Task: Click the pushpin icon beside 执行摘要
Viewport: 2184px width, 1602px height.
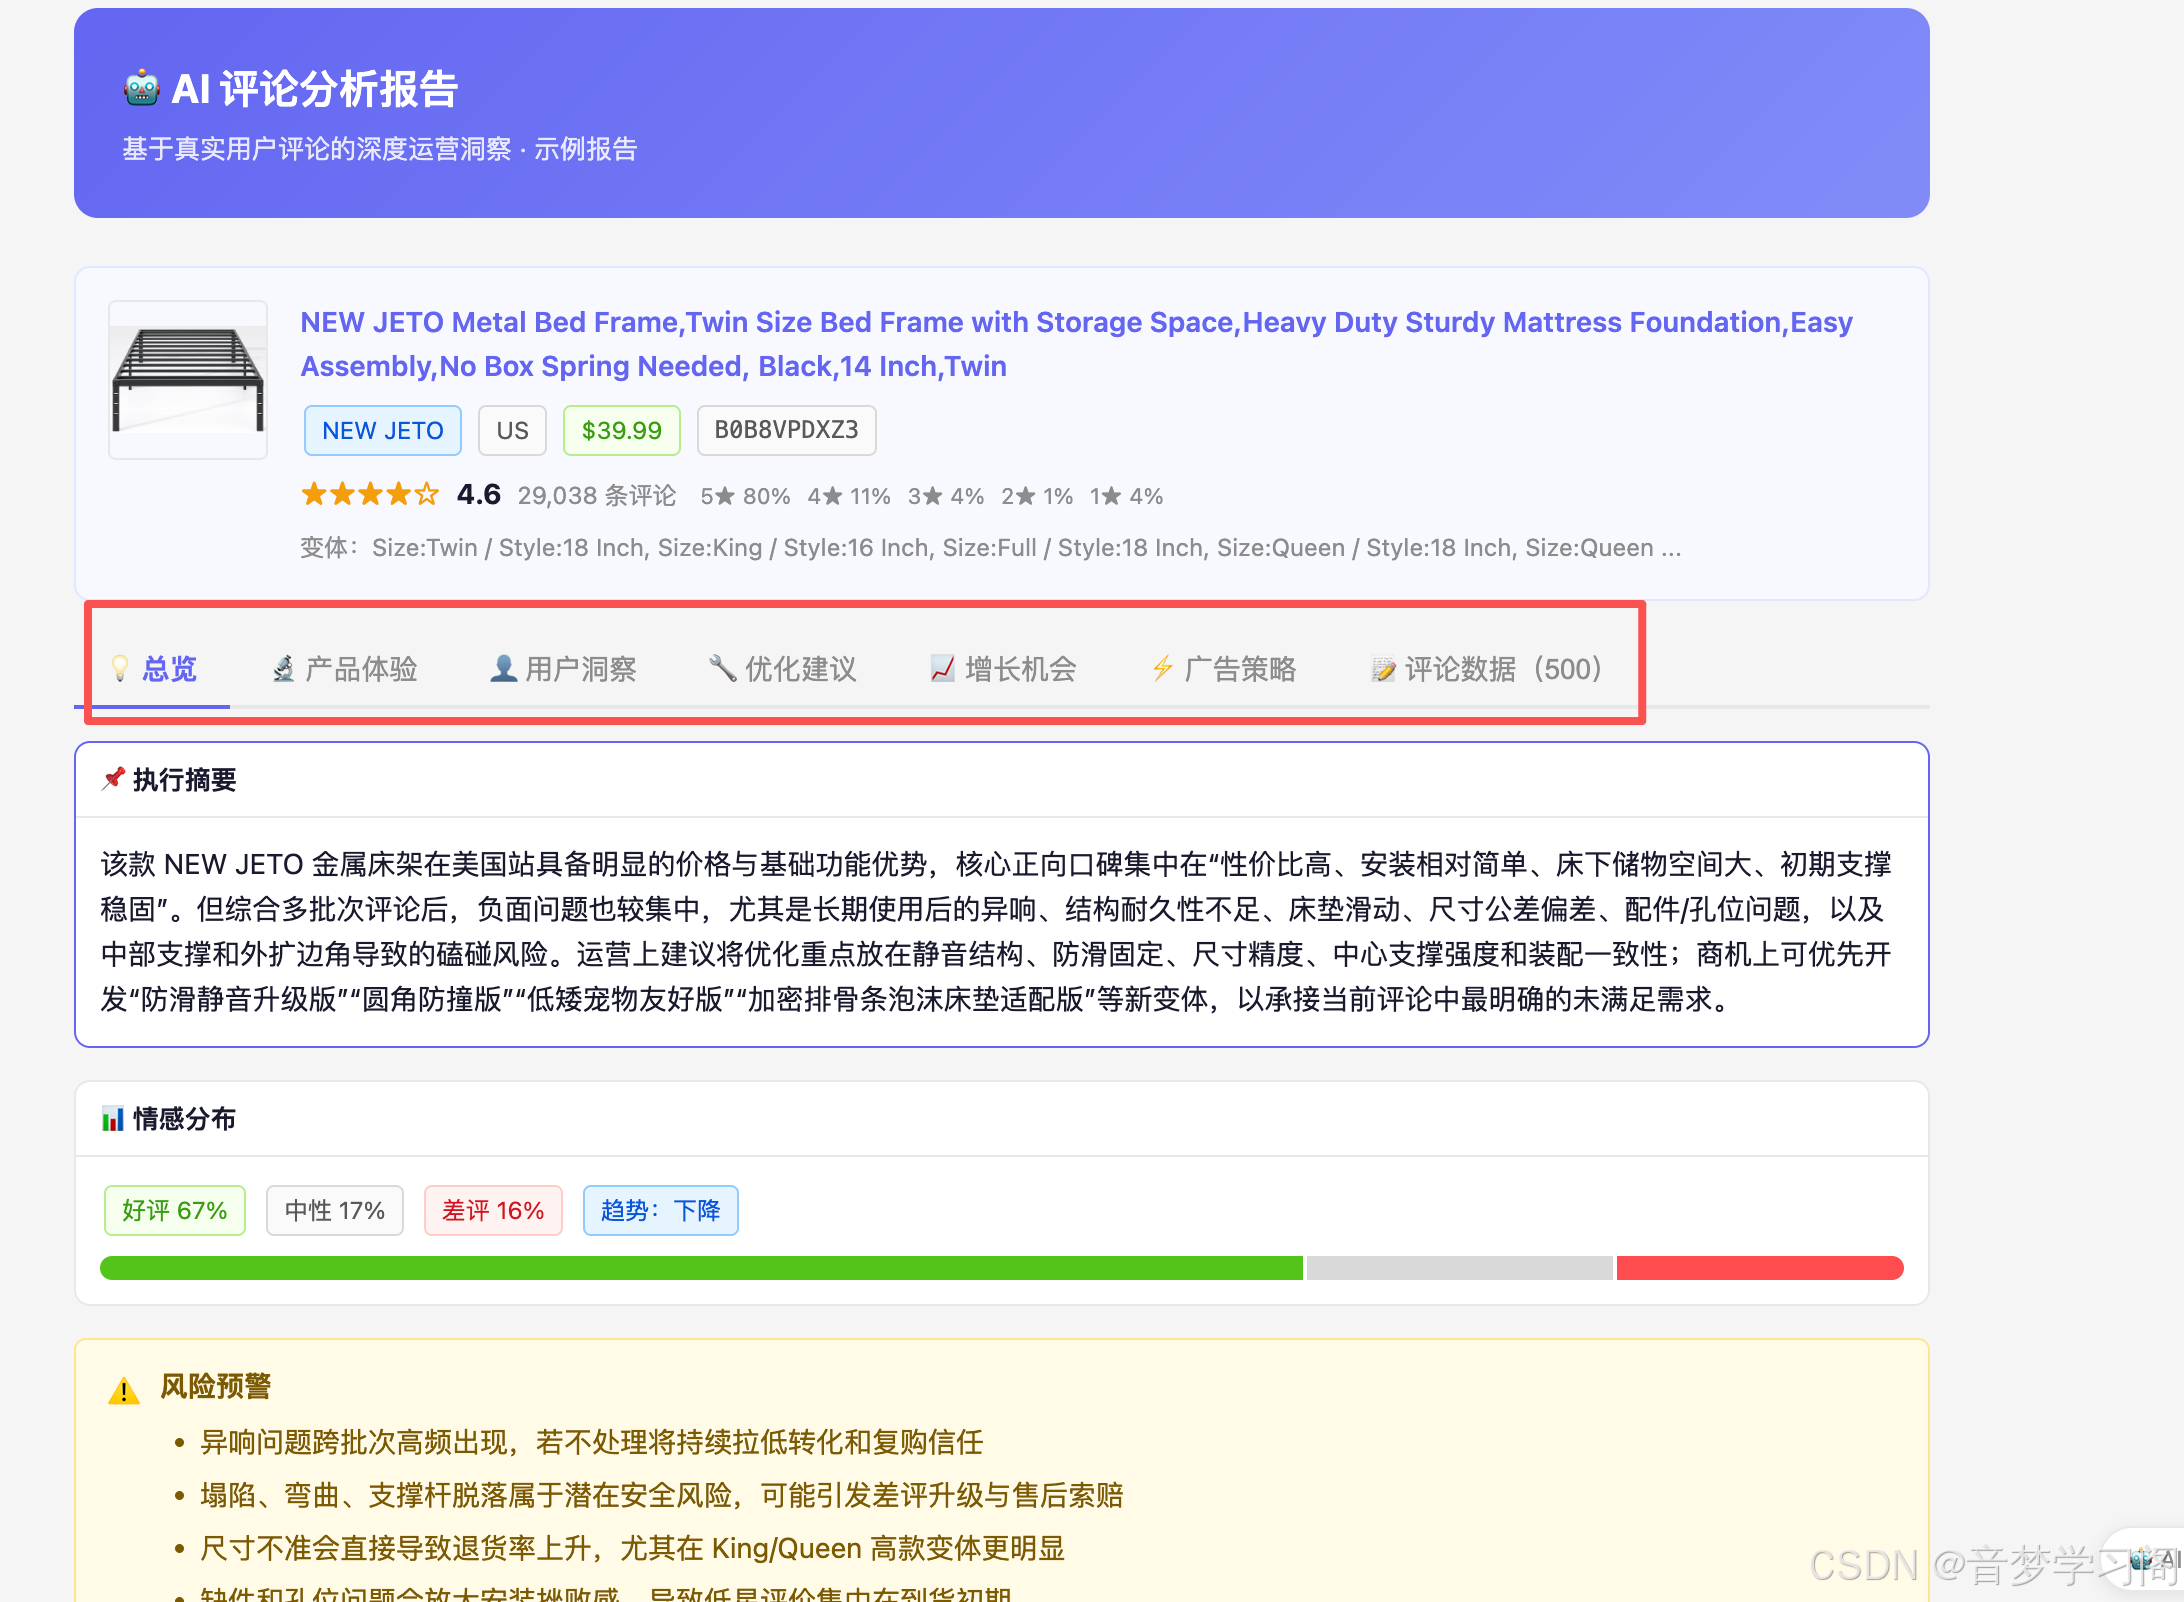Action: pyautogui.click(x=113, y=779)
